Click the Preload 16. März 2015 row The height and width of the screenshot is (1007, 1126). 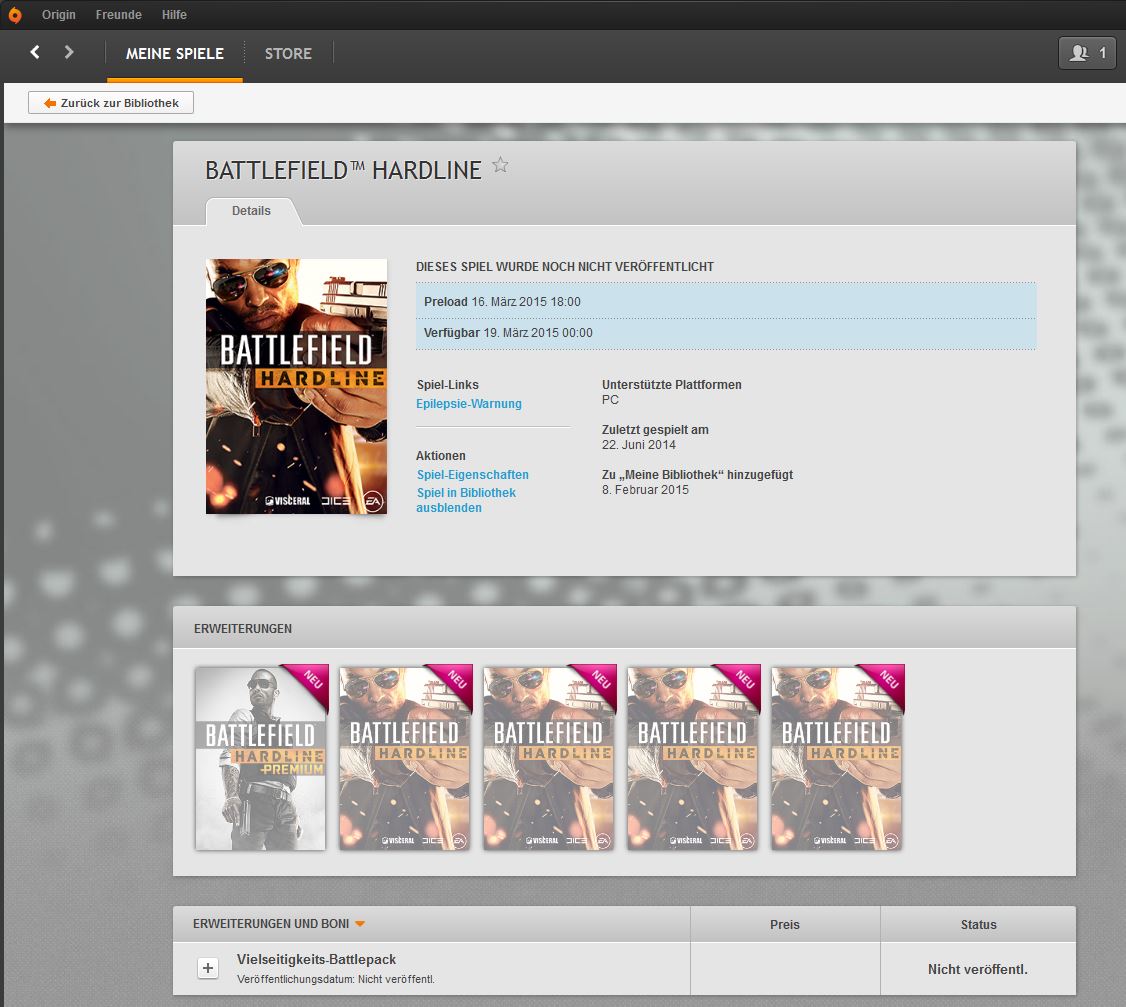[x=726, y=302]
